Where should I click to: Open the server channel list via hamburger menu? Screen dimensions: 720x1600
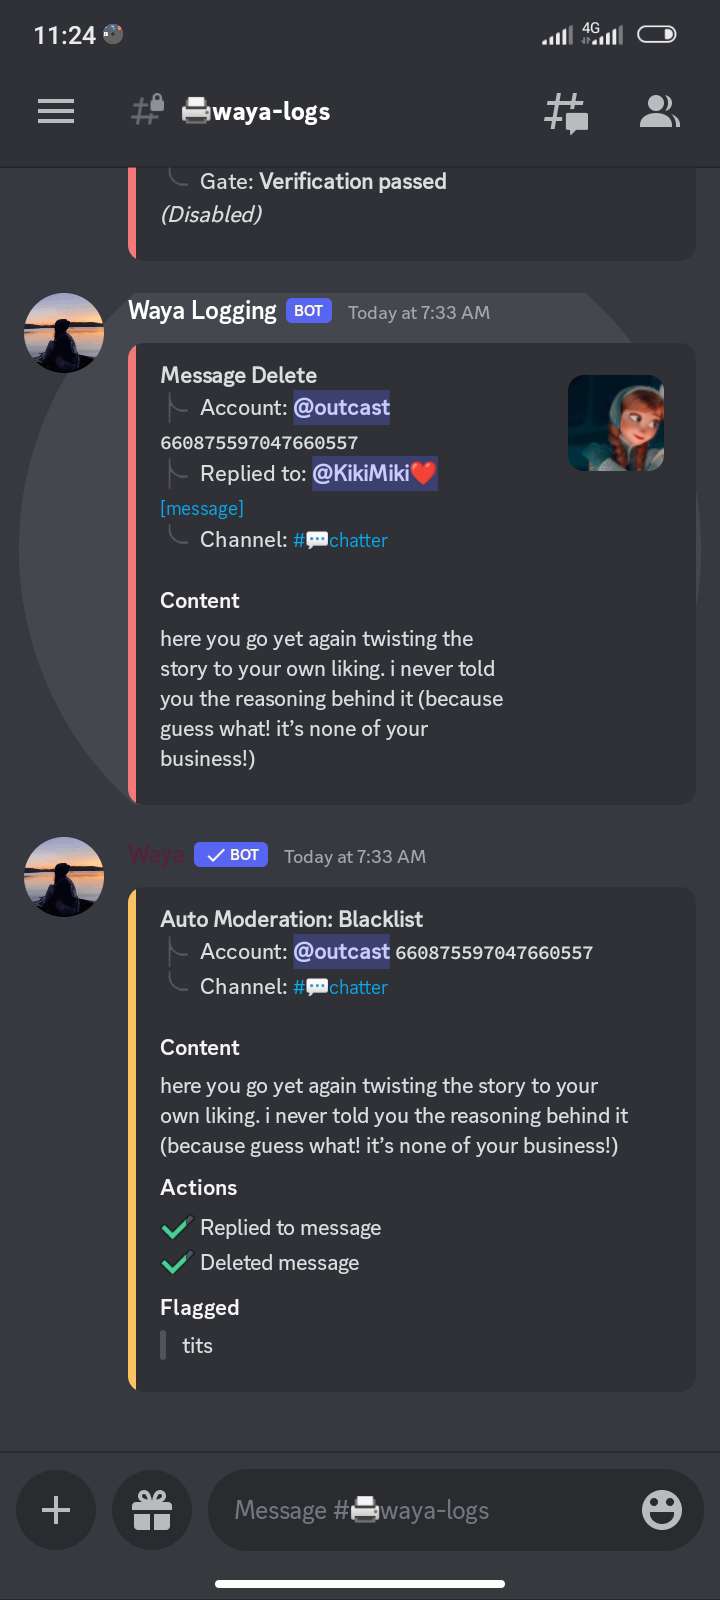click(56, 111)
